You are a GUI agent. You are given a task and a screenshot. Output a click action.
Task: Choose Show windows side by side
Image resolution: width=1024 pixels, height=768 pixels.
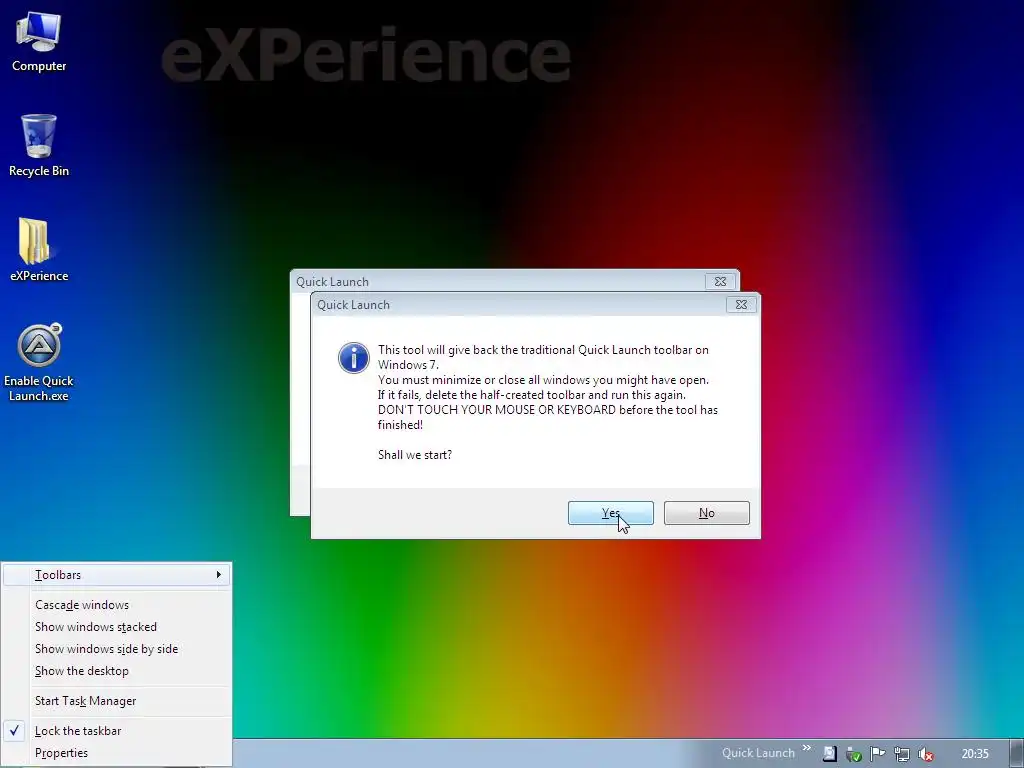point(117,649)
